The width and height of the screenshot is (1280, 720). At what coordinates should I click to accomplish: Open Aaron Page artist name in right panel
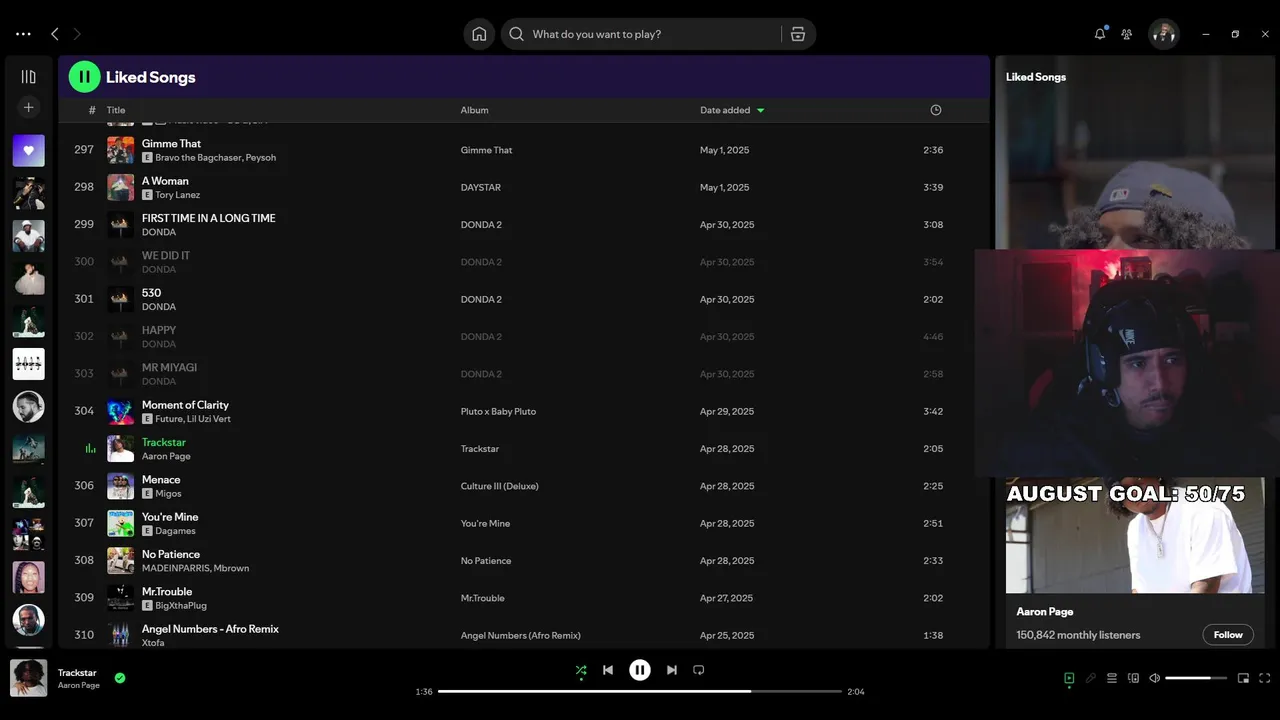tap(1045, 612)
